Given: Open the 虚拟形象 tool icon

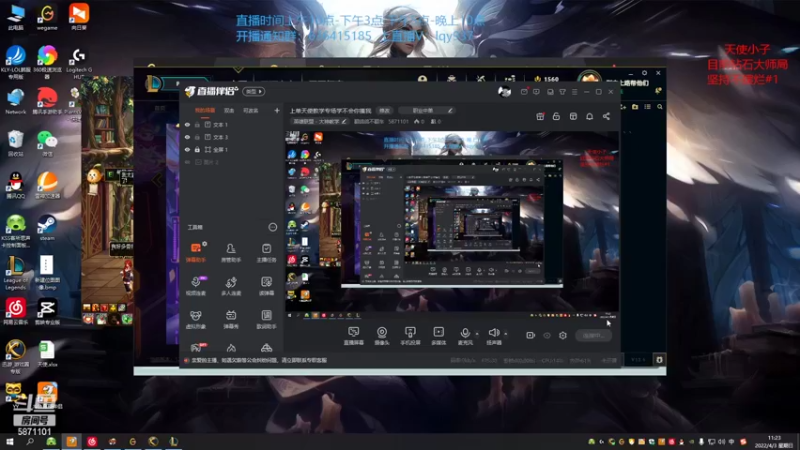Looking at the screenshot, I should 195,319.
